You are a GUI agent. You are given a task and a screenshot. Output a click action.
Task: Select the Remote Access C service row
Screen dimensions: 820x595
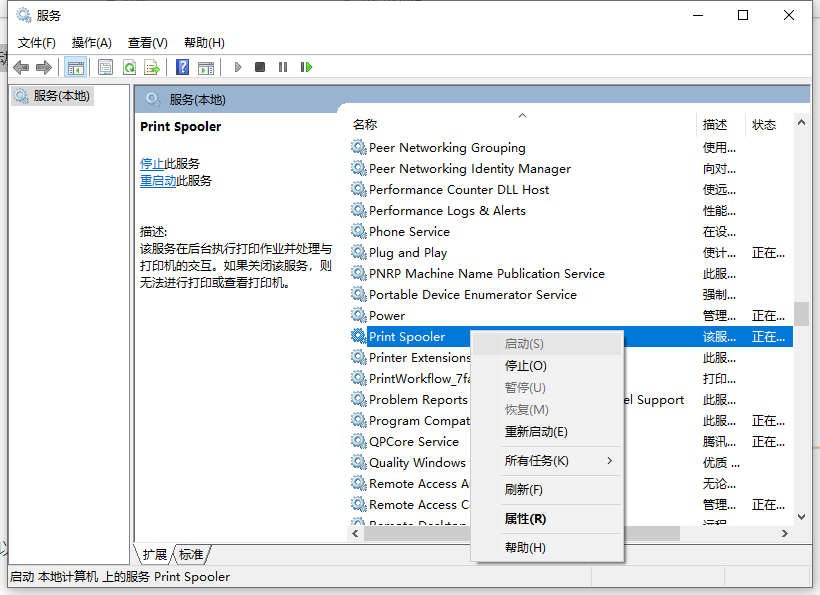[410, 505]
